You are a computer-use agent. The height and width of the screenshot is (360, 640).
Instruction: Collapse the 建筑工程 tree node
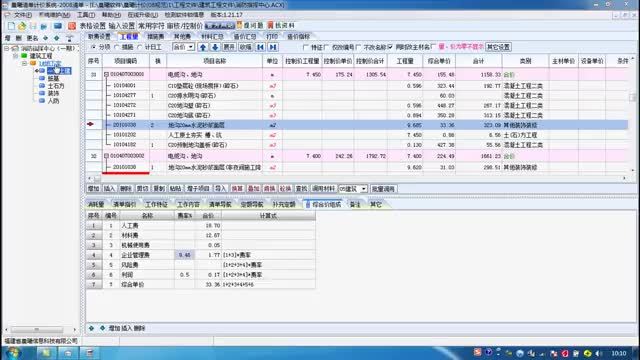[x=16, y=56]
